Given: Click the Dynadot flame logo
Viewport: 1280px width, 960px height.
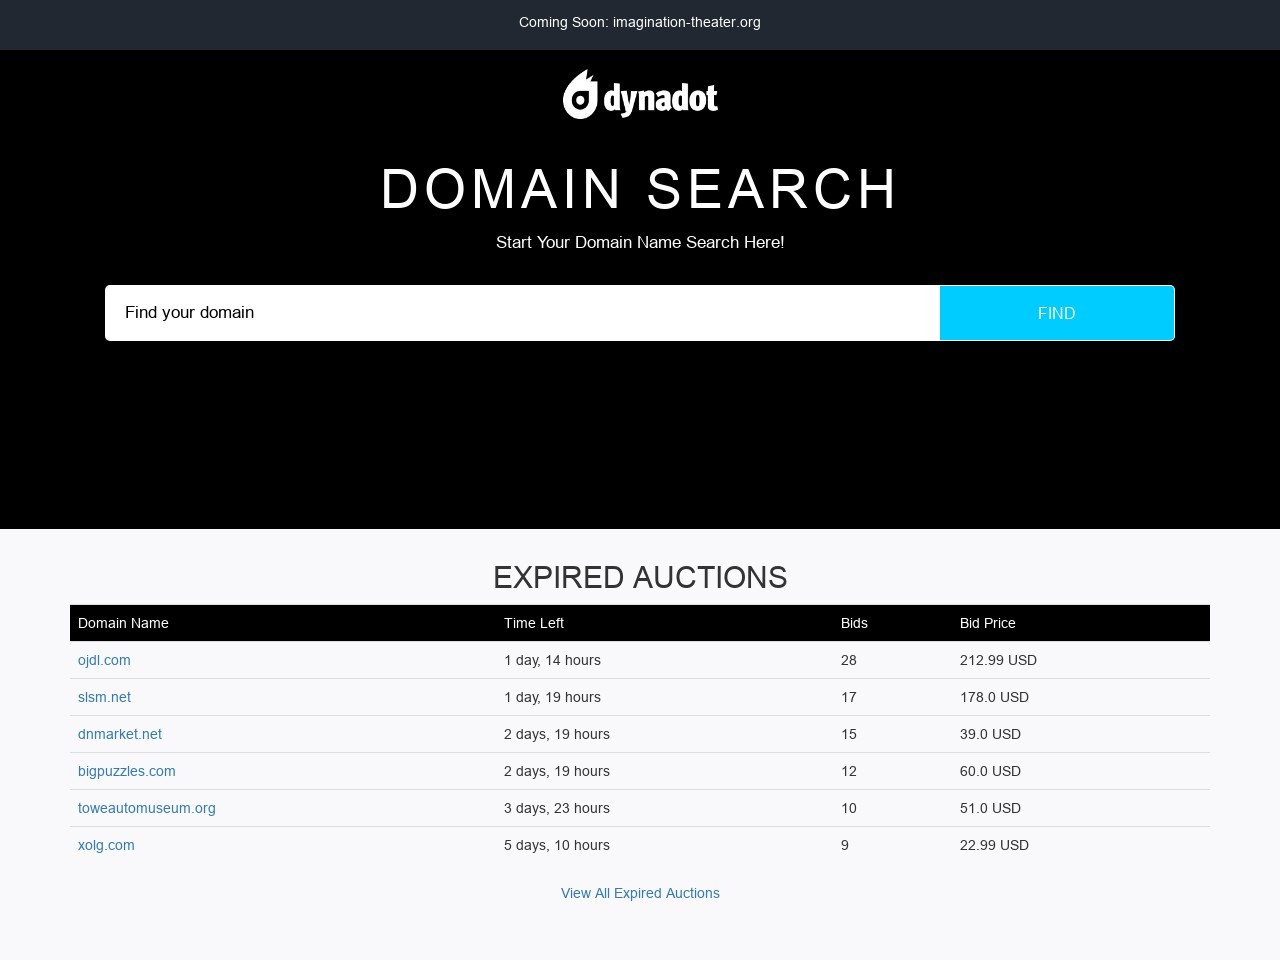Looking at the screenshot, I should 580,96.
